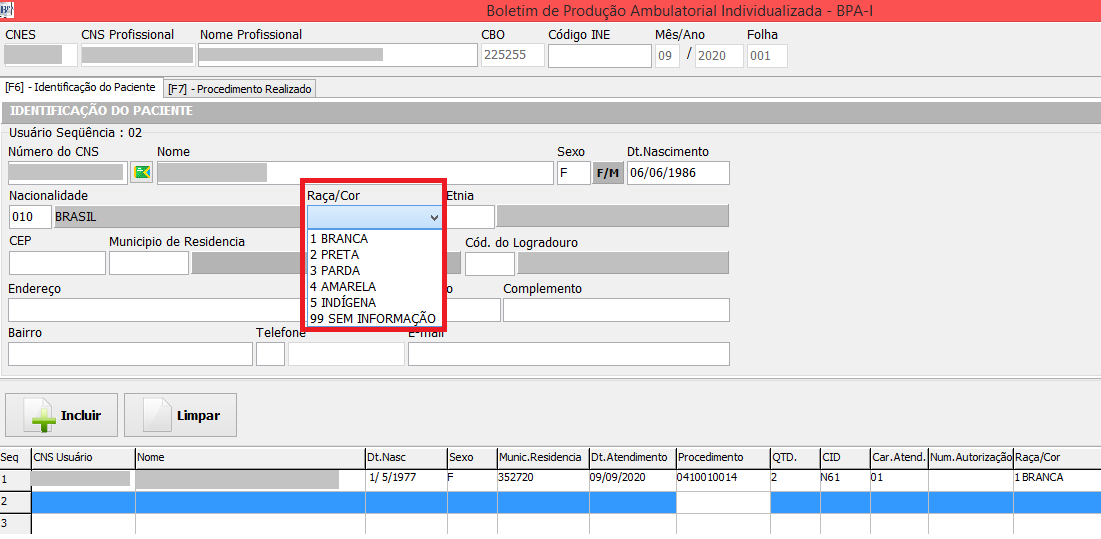Click the F/M sex toggle button

(x=607, y=173)
